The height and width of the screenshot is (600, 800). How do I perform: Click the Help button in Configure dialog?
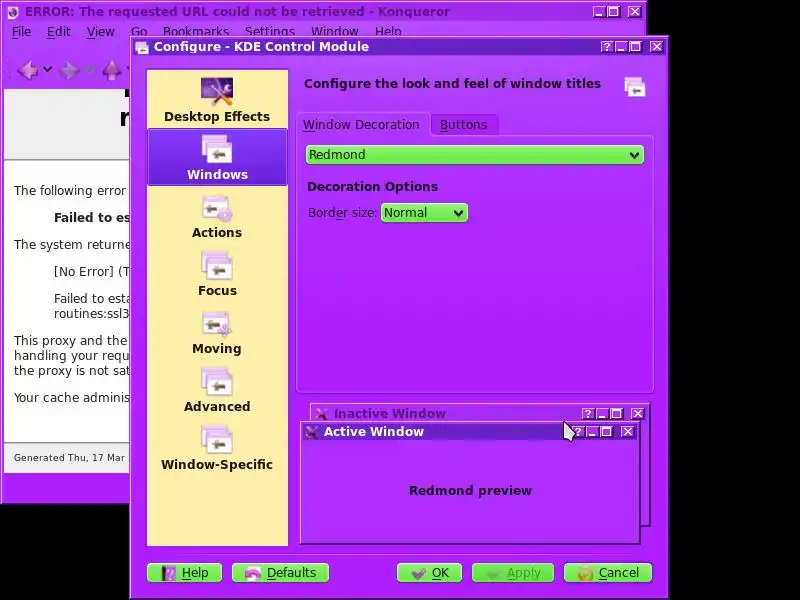point(185,573)
